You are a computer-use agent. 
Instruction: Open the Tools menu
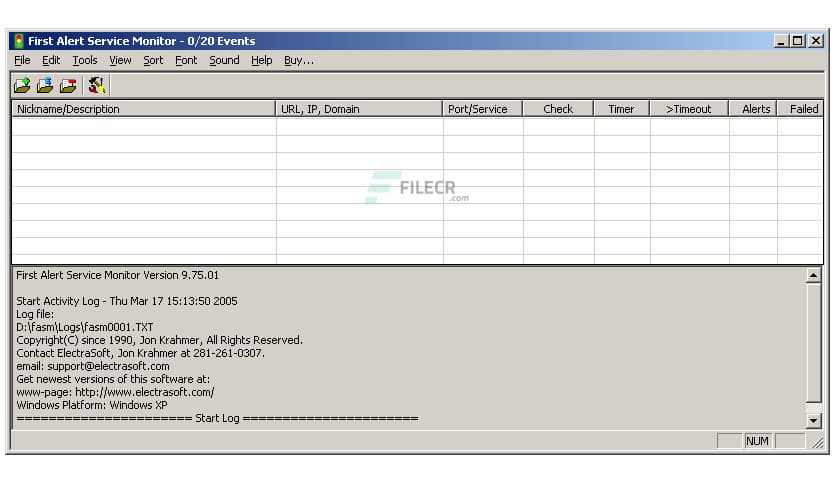coord(85,60)
